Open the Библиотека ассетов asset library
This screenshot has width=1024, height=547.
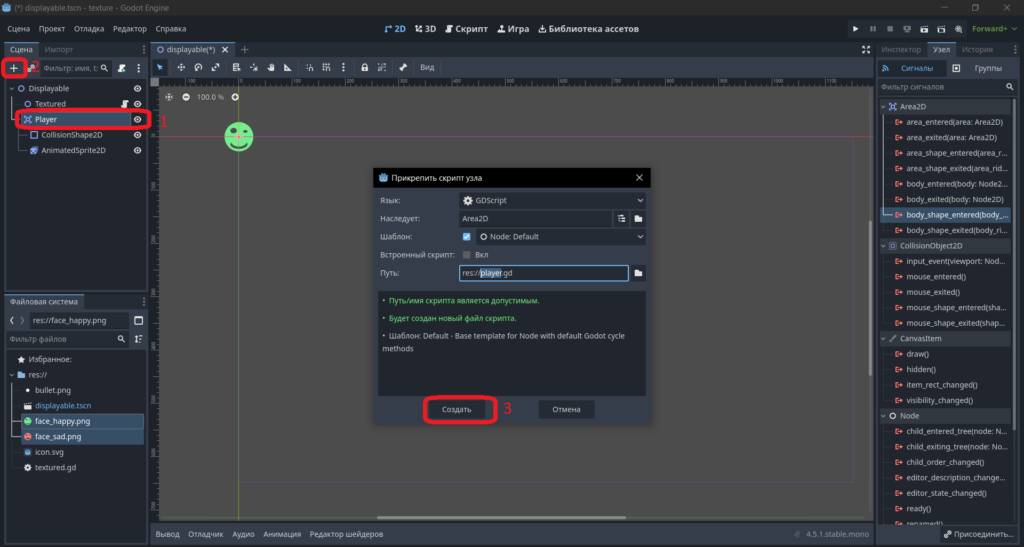coord(588,29)
